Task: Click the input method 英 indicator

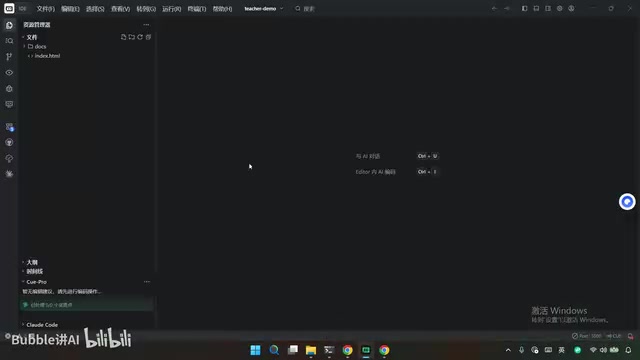Action: pos(562,350)
